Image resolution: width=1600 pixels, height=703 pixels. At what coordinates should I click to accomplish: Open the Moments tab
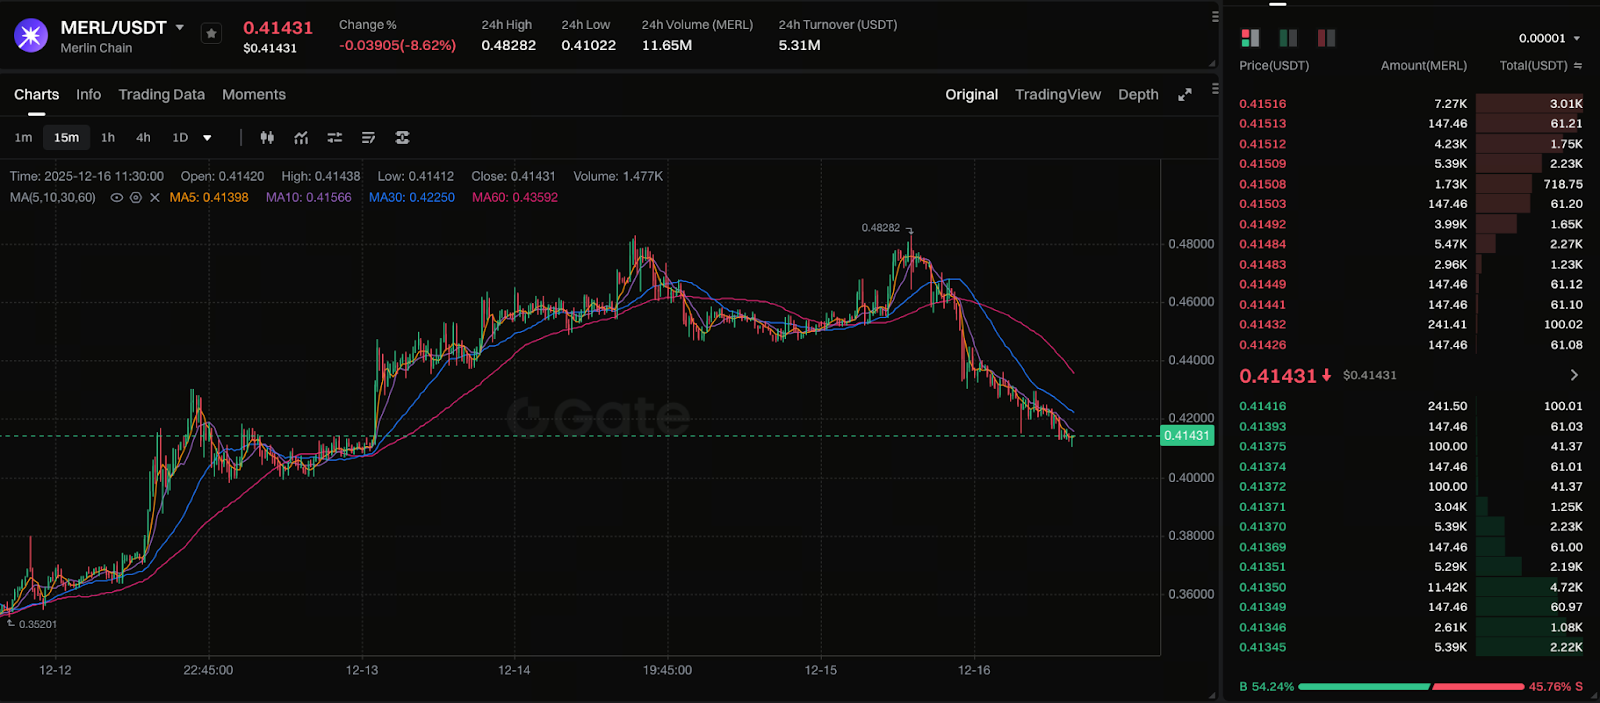254,95
